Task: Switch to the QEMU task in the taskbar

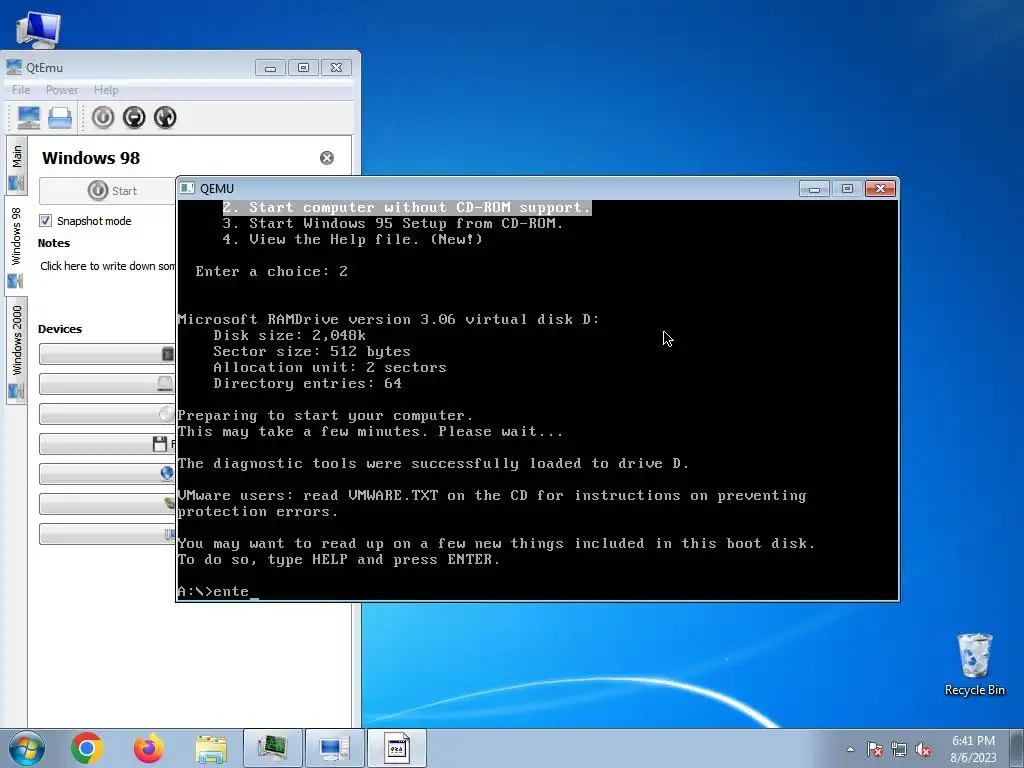Action: (272, 748)
